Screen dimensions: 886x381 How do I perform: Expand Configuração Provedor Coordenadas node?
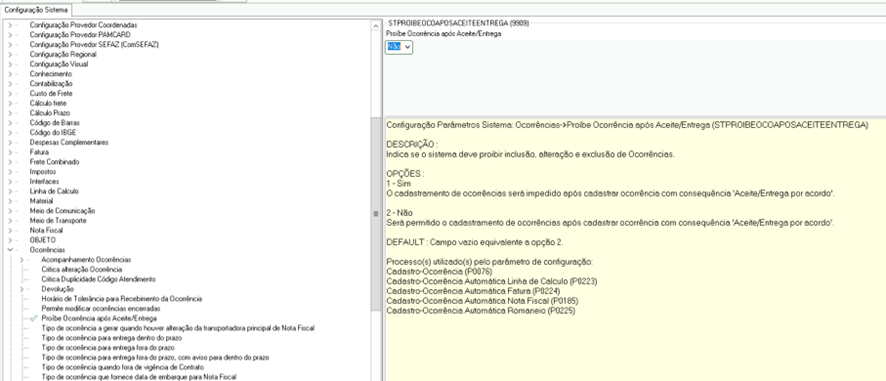point(10,25)
